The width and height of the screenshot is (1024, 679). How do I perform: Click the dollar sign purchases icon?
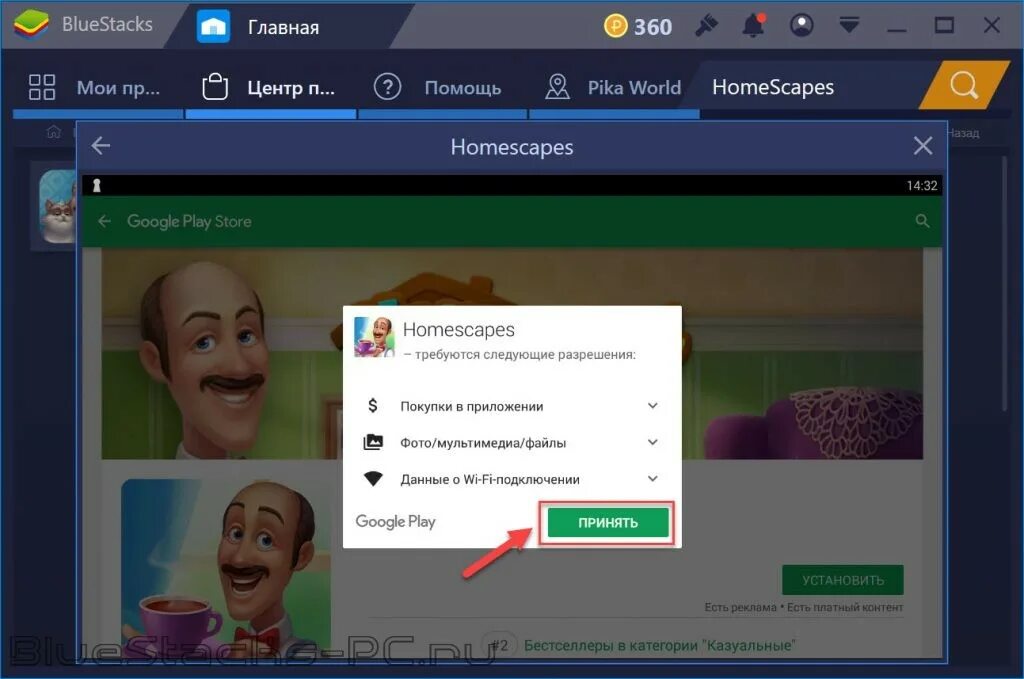[373, 406]
